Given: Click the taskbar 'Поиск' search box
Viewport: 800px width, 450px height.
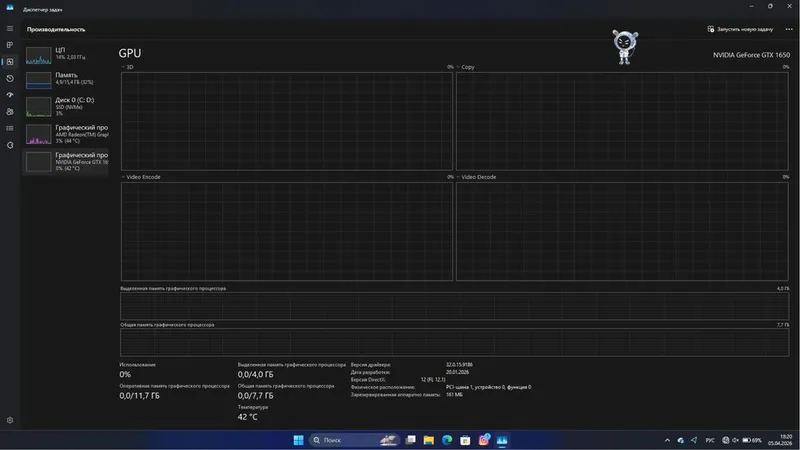Looking at the screenshot, I should tap(353, 440).
